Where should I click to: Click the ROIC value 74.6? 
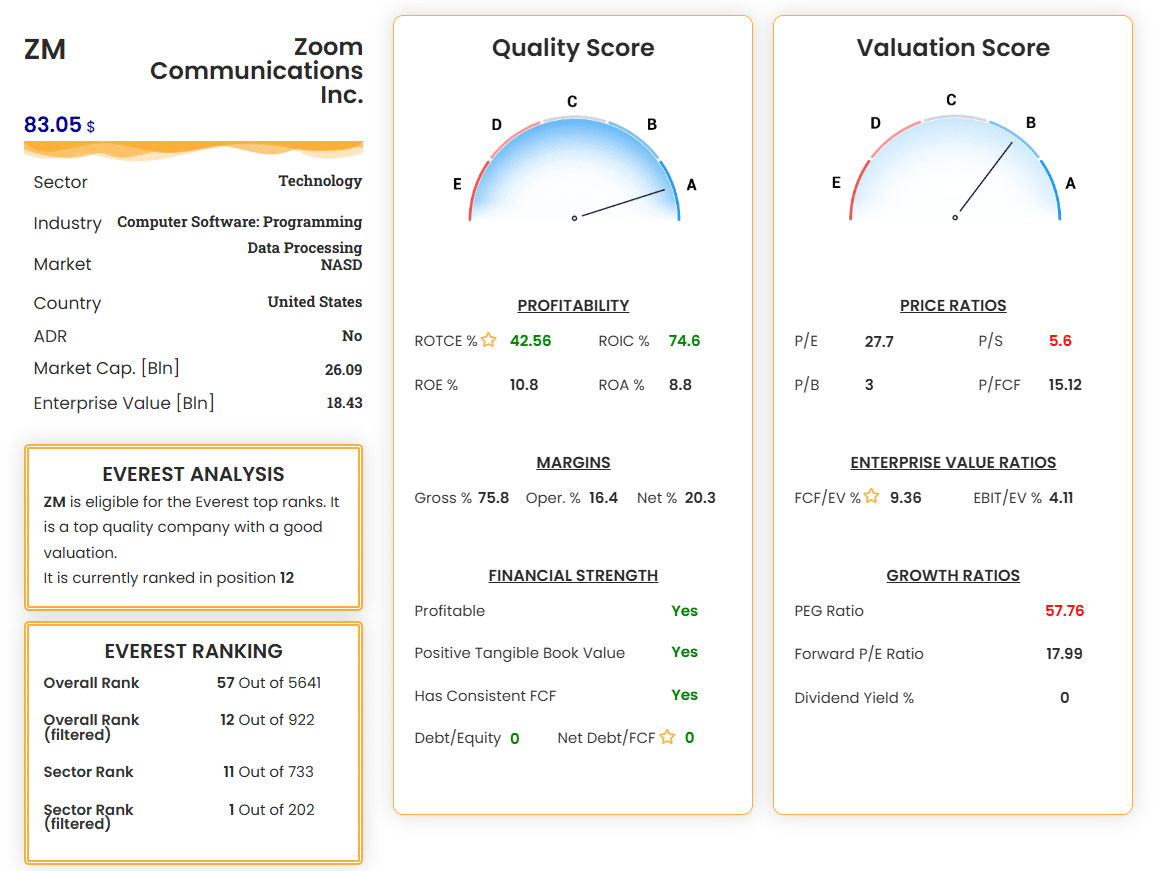(684, 341)
